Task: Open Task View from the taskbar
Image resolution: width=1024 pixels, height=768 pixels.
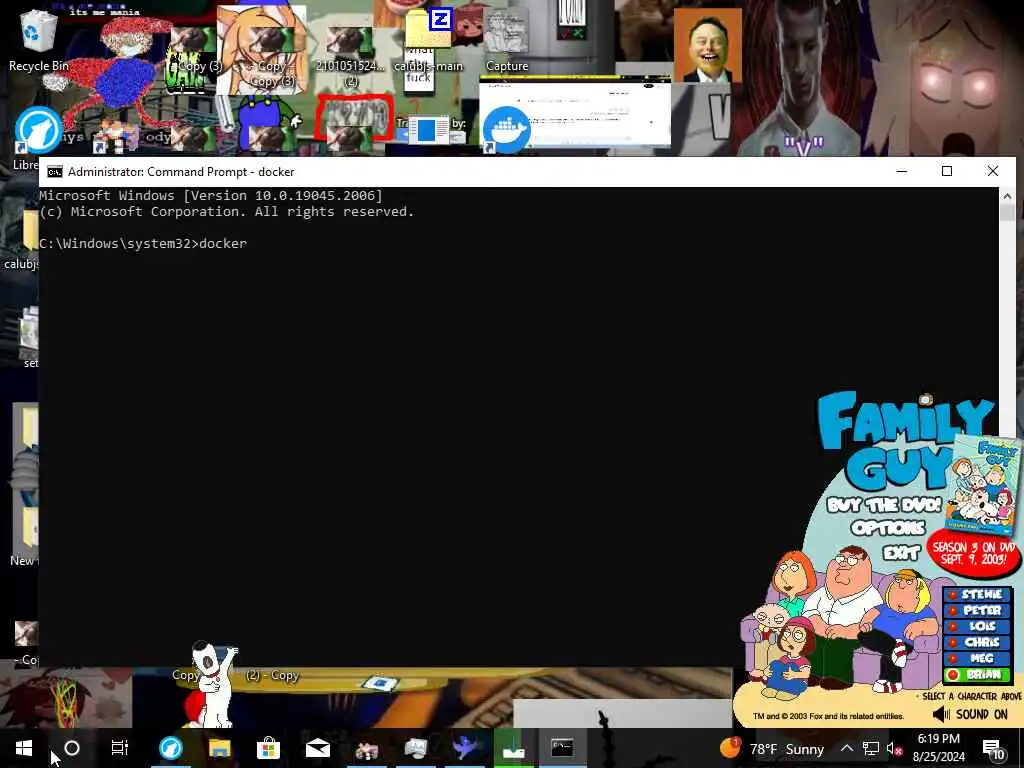Action: coord(120,748)
